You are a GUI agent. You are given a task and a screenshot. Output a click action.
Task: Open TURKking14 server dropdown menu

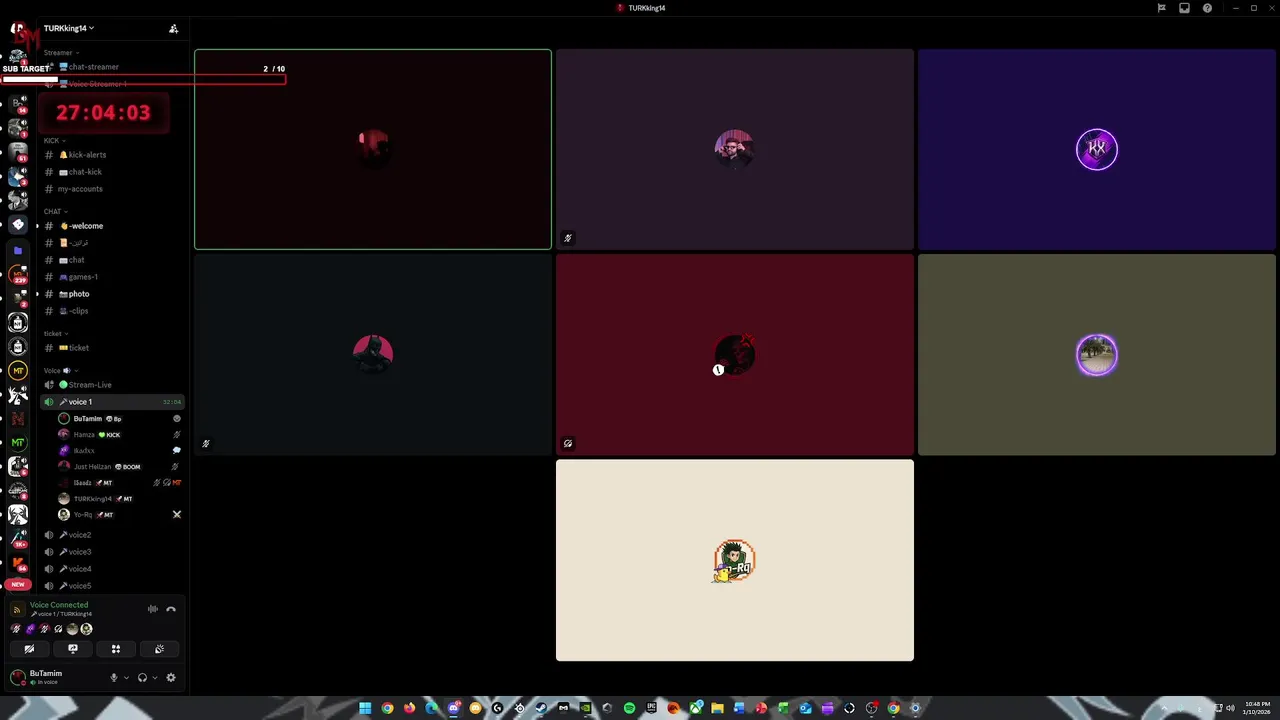[x=68, y=28]
